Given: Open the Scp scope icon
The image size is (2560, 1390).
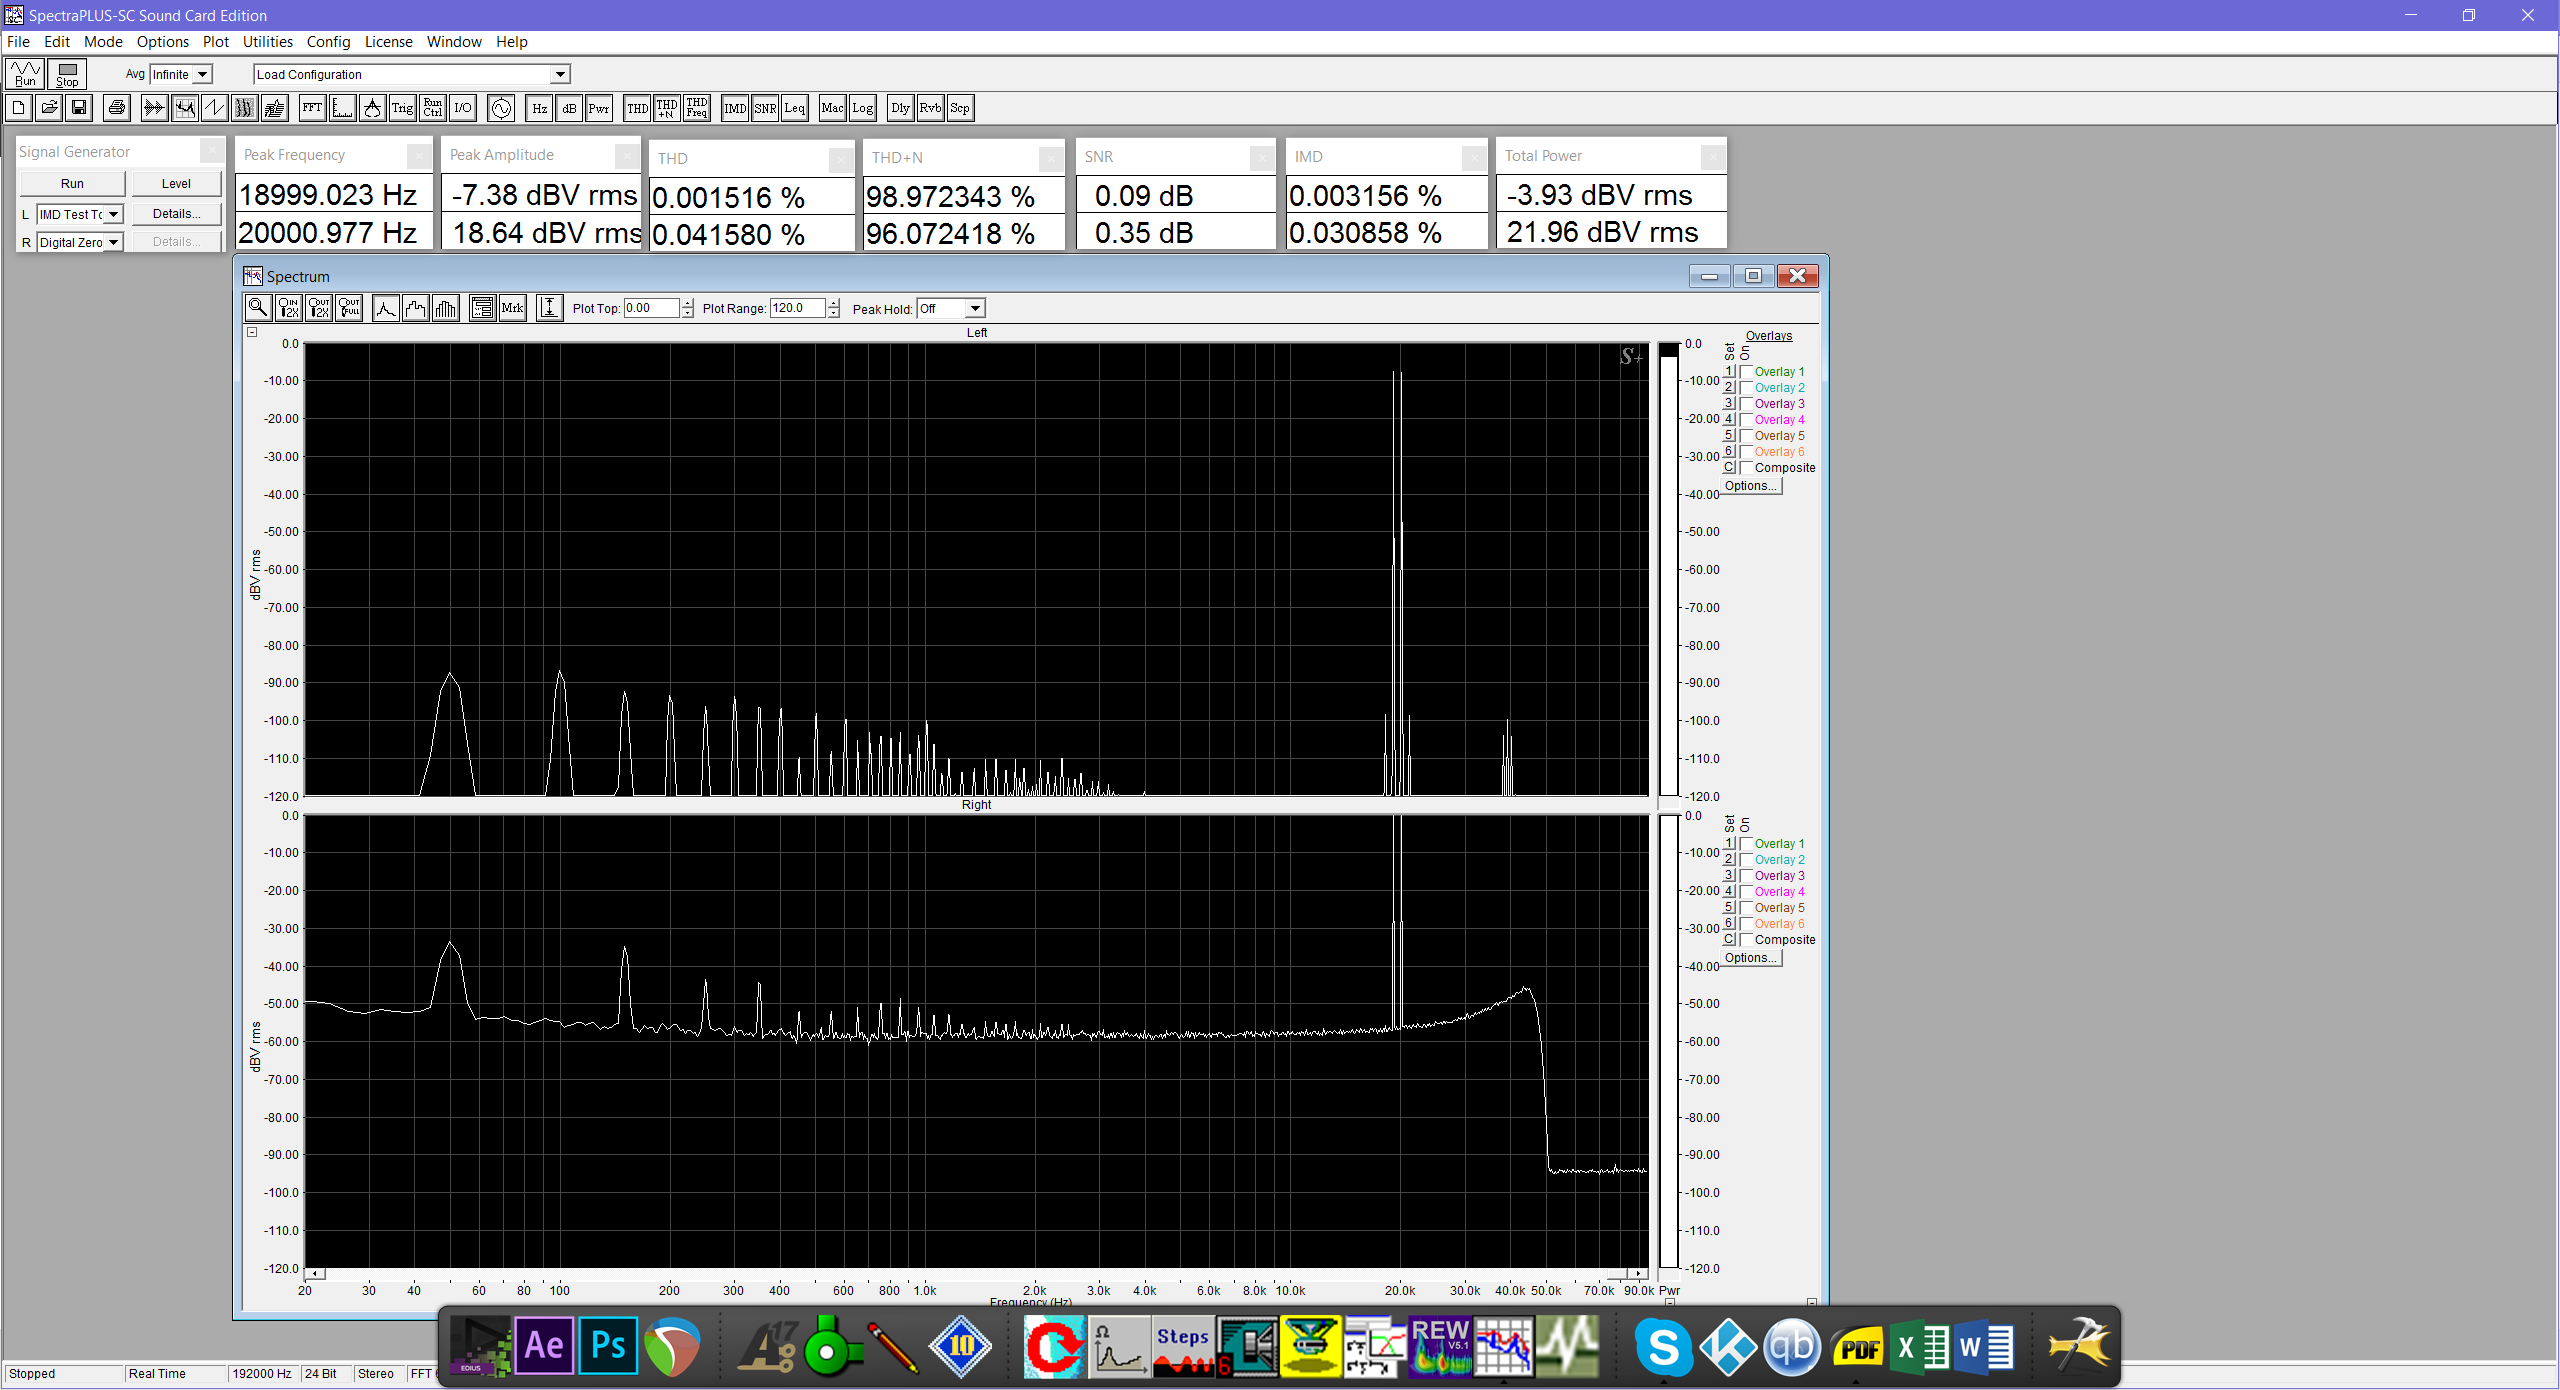Looking at the screenshot, I should tap(960, 108).
